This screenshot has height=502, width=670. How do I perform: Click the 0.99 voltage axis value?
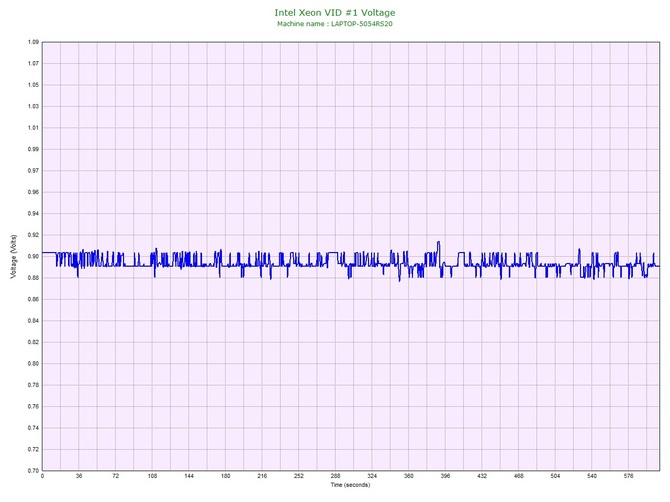click(33, 149)
